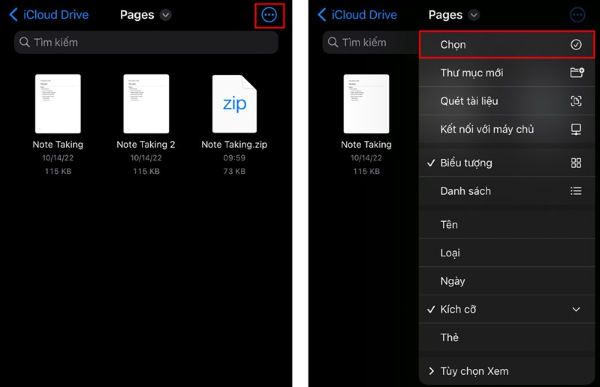This screenshot has height=387, width=600.
Task: Click the Note Taking.zip file name
Action: [234, 145]
